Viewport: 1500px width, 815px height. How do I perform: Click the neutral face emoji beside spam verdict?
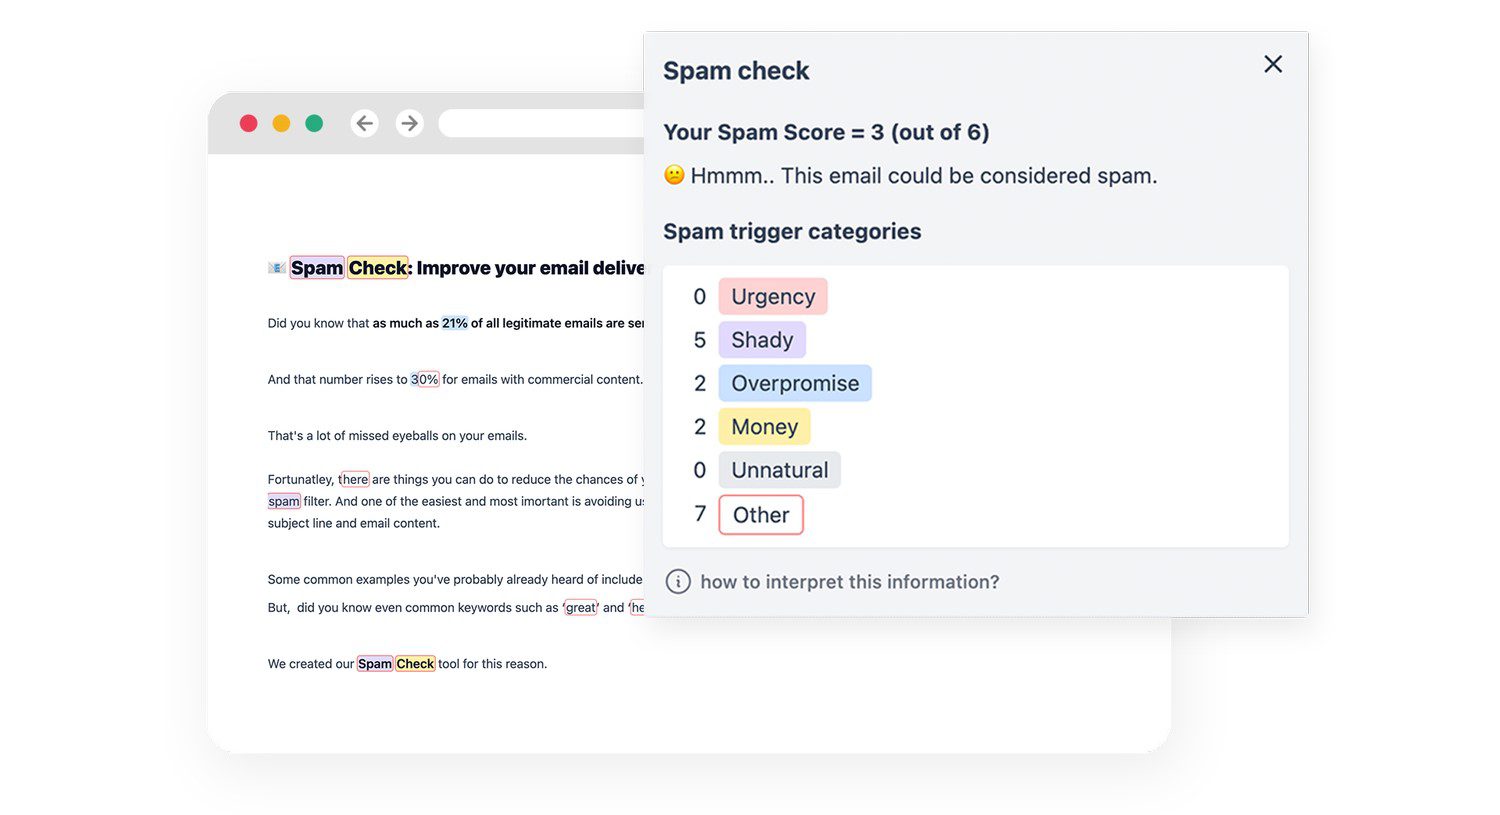point(673,175)
